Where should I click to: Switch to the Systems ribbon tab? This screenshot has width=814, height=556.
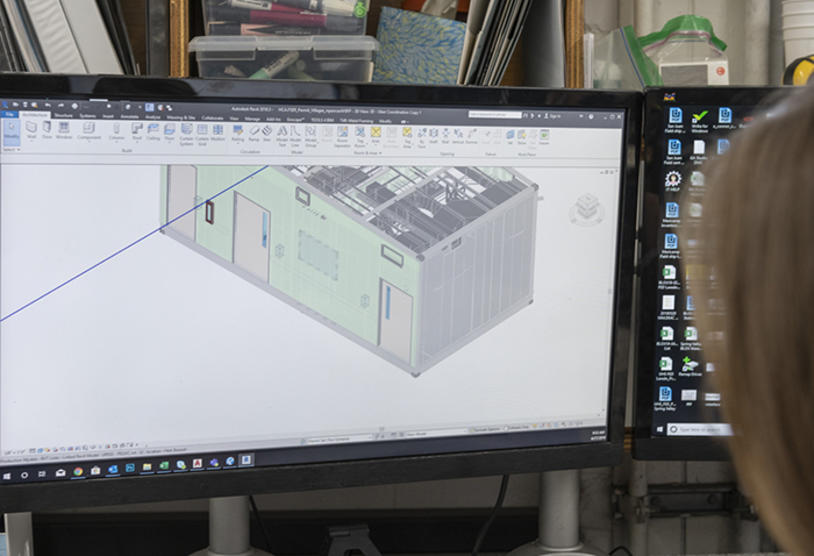(x=88, y=116)
